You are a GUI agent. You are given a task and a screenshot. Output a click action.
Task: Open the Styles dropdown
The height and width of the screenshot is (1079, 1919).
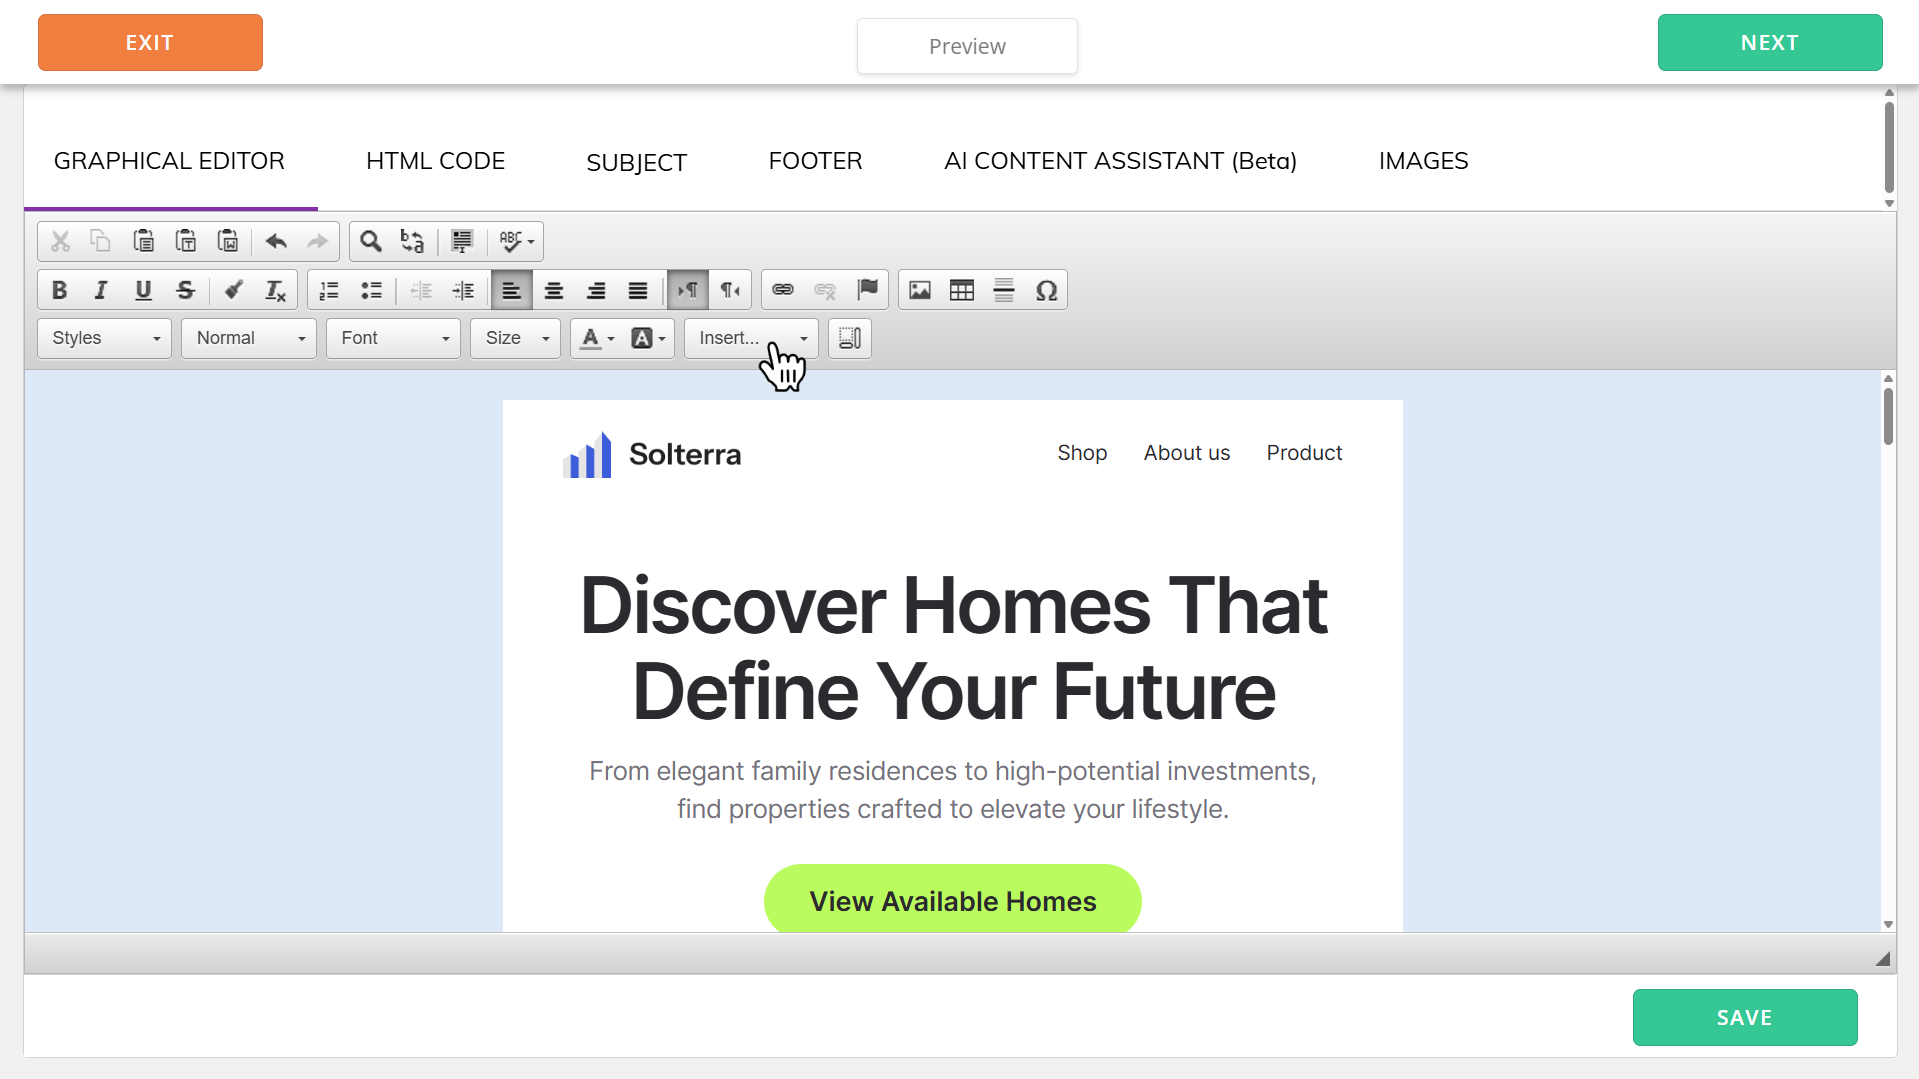[105, 338]
